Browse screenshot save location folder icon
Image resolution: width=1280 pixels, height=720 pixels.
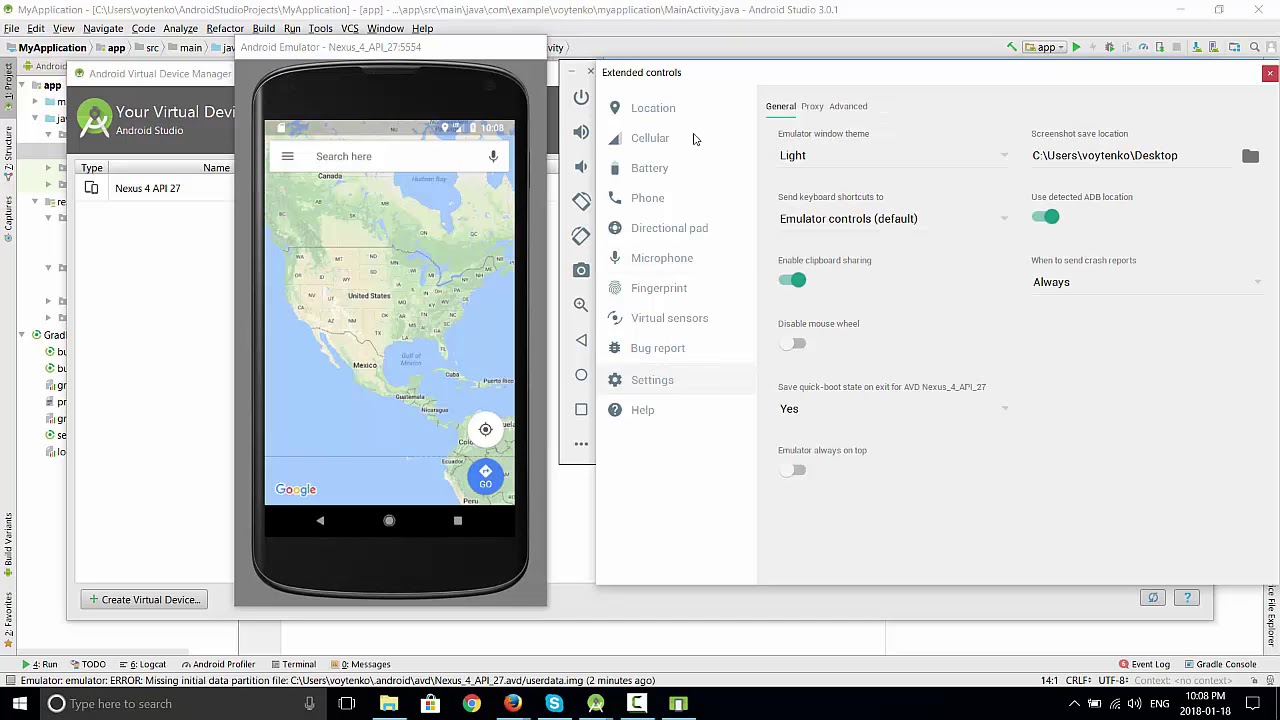[x=1250, y=155]
